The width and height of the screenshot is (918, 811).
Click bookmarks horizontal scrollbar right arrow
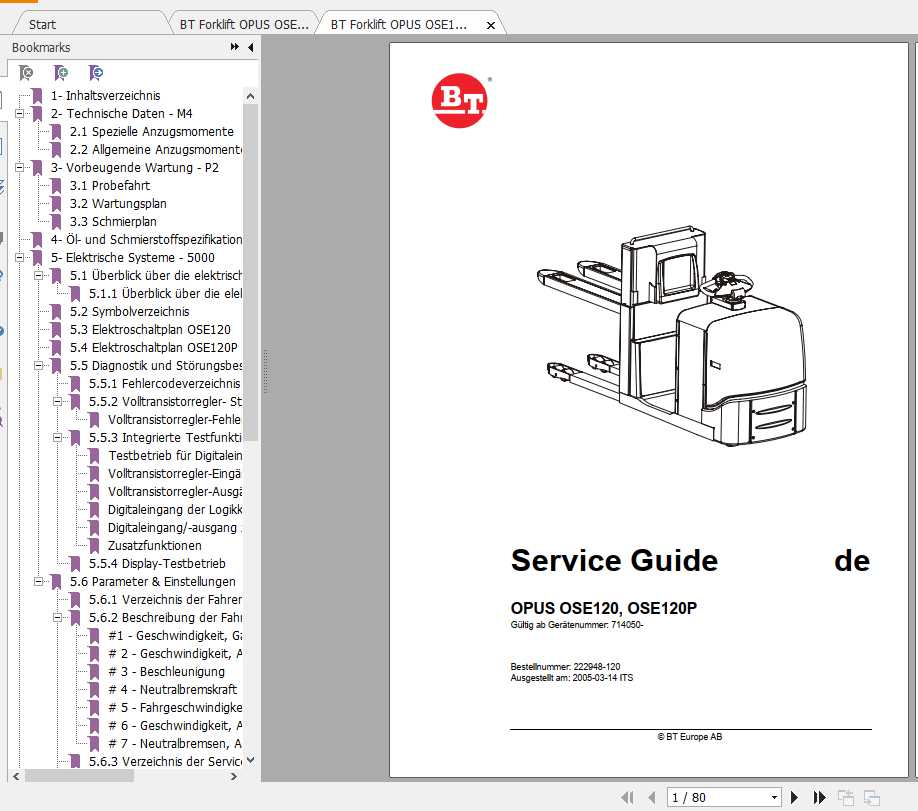click(234, 776)
